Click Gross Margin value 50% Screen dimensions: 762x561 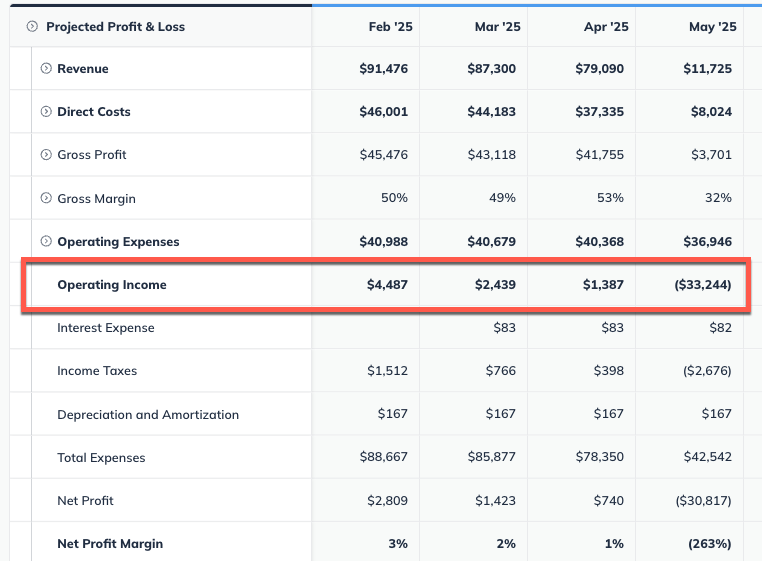[394, 198]
